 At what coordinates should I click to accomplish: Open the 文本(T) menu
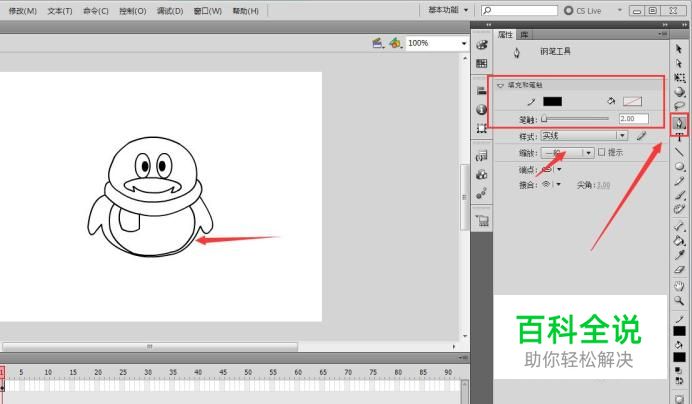[60, 11]
